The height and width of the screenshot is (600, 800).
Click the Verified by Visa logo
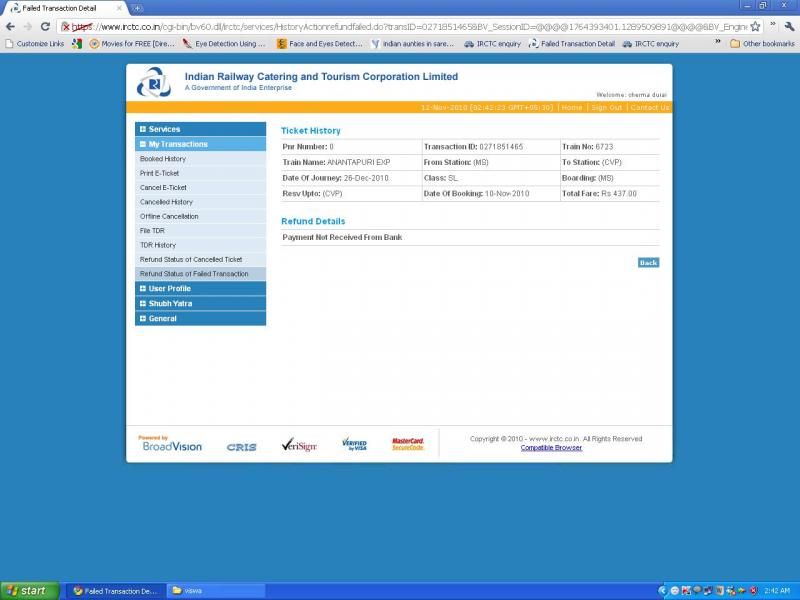point(354,444)
